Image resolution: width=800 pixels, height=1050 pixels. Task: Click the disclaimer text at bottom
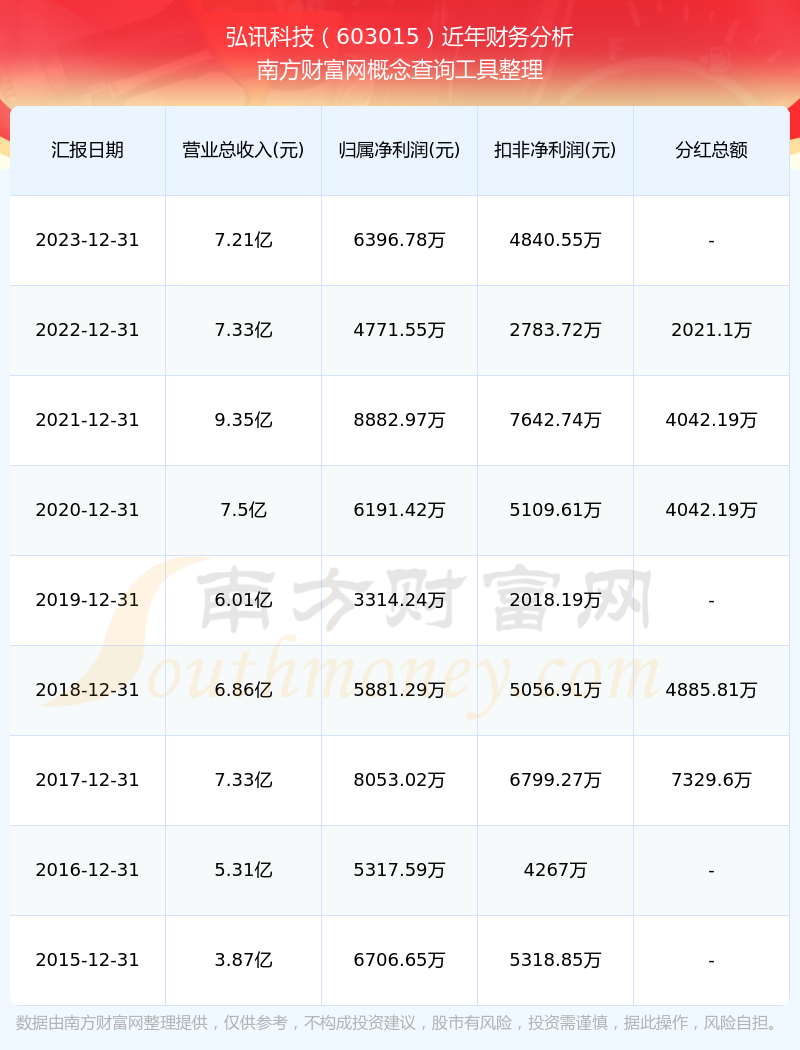[399, 1023]
